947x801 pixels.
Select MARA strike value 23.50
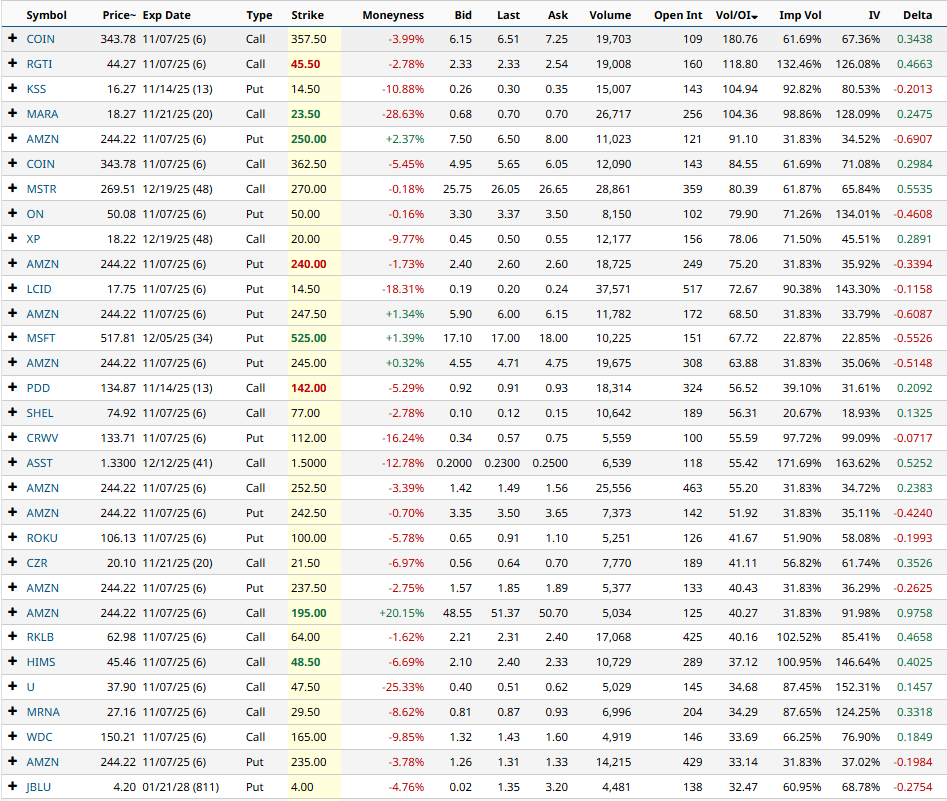[x=306, y=114]
